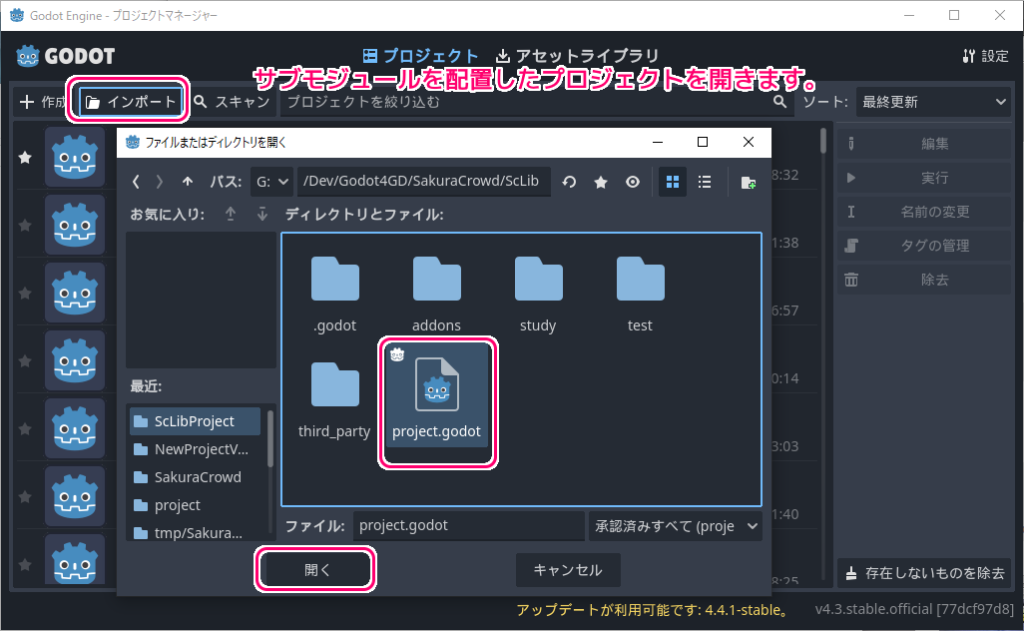The image size is (1024, 631).
Task: Choose SakuraCrowd in recent list
Action: pyautogui.click(x=195, y=477)
